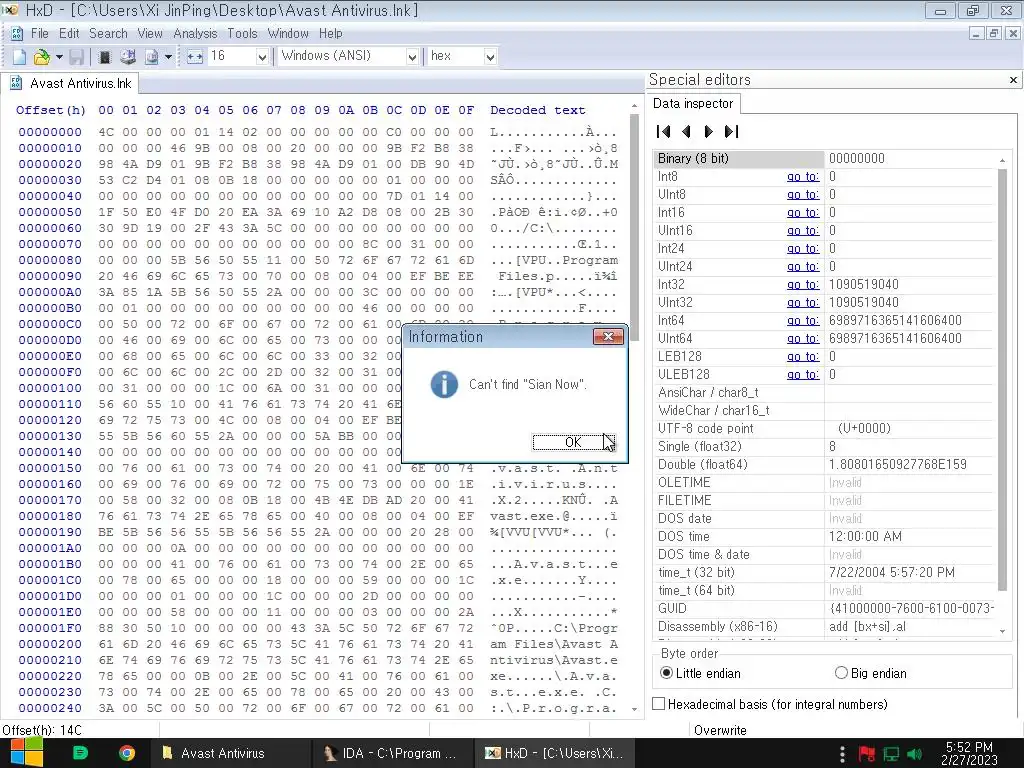1024x768 pixels.
Task: Open the Analysis menu
Action: [x=195, y=33]
